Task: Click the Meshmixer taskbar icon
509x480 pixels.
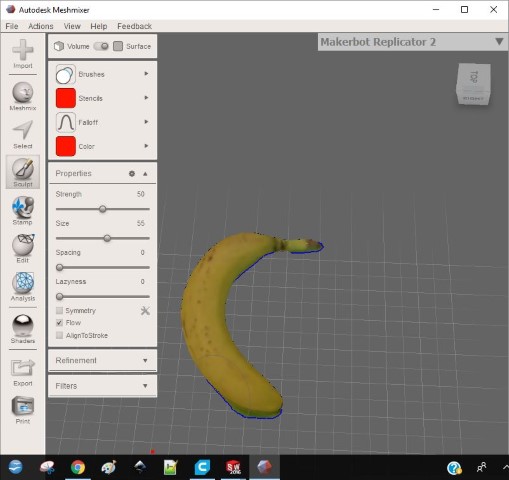Action: point(264,467)
